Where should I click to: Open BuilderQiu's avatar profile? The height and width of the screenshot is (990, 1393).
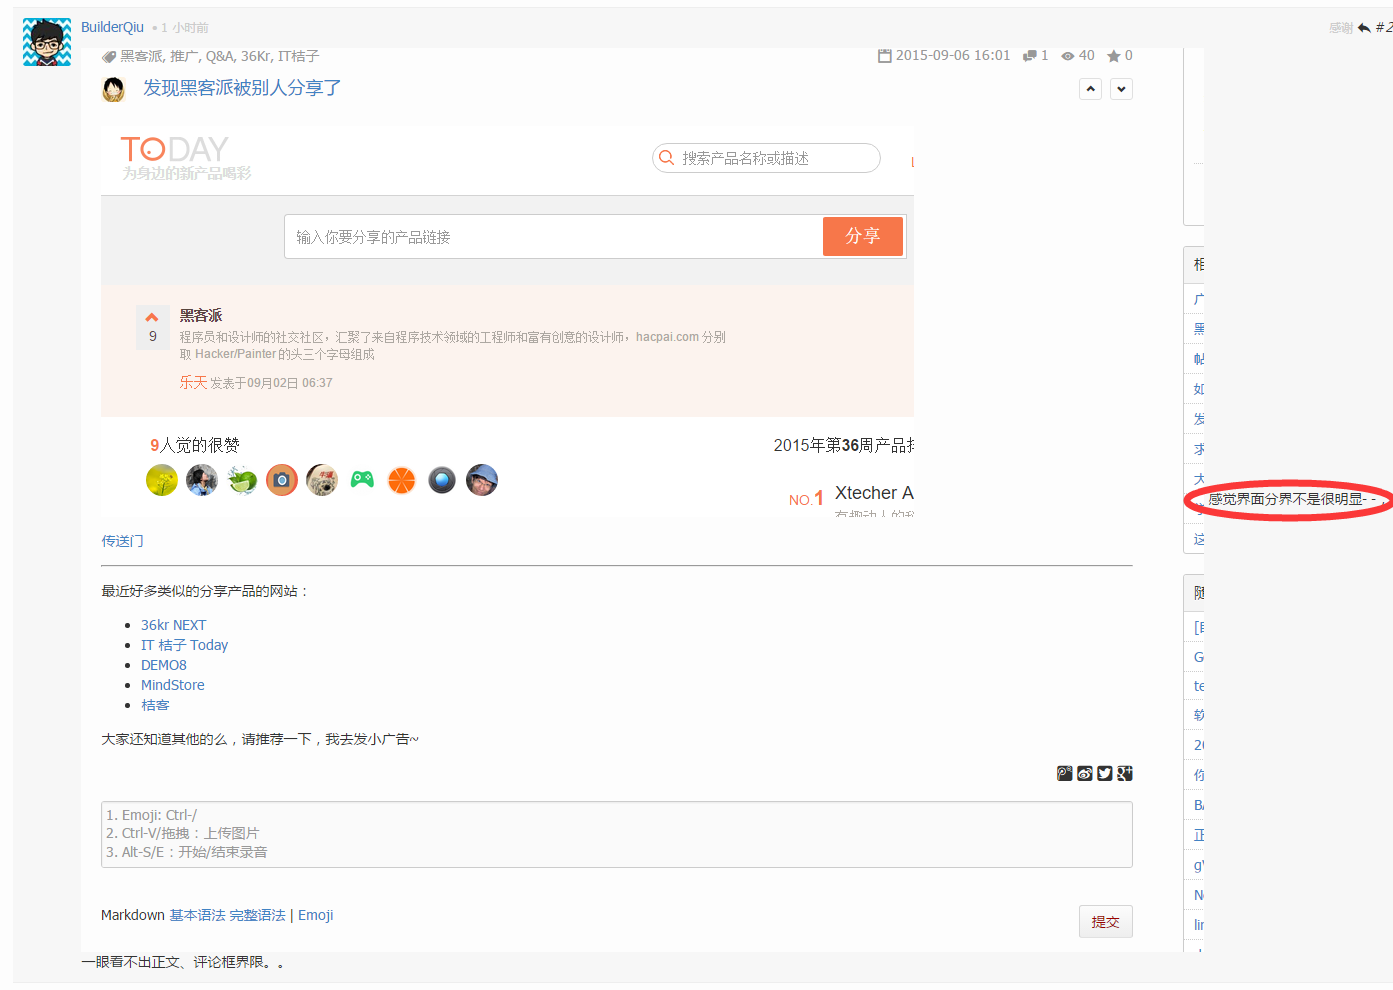click(x=47, y=42)
